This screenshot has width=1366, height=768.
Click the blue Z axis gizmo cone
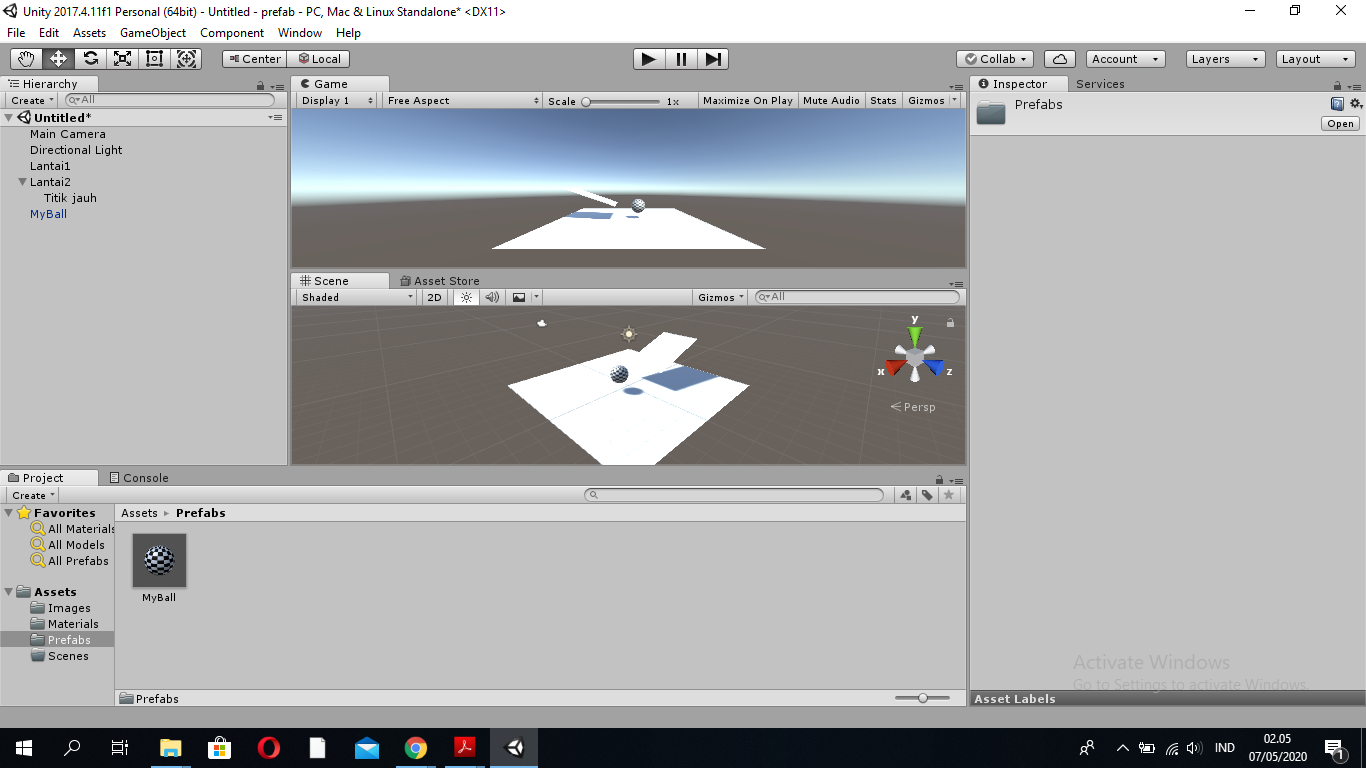point(936,368)
